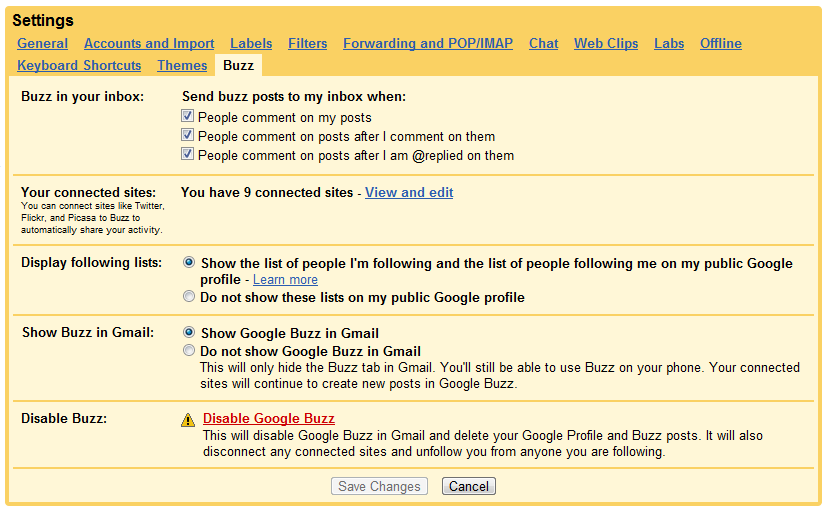Click the 'Settings' page heading
The height and width of the screenshot is (510, 827).
click(43, 20)
